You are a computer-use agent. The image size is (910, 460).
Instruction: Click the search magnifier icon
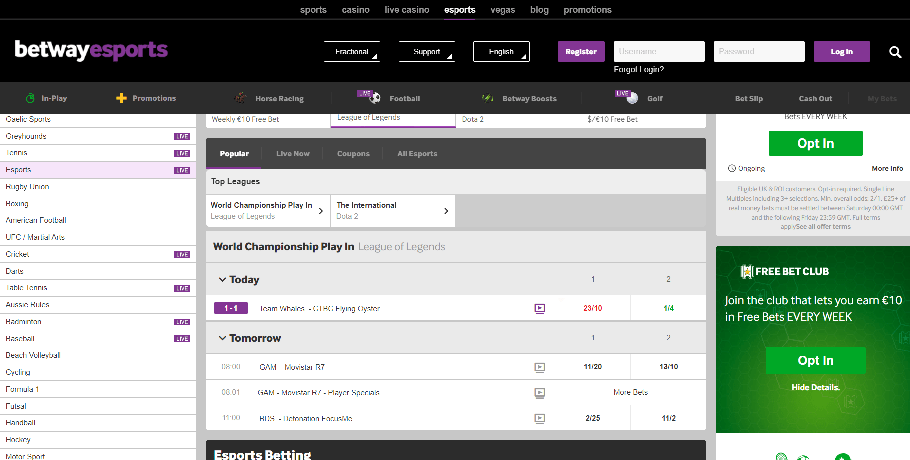[895, 52]
